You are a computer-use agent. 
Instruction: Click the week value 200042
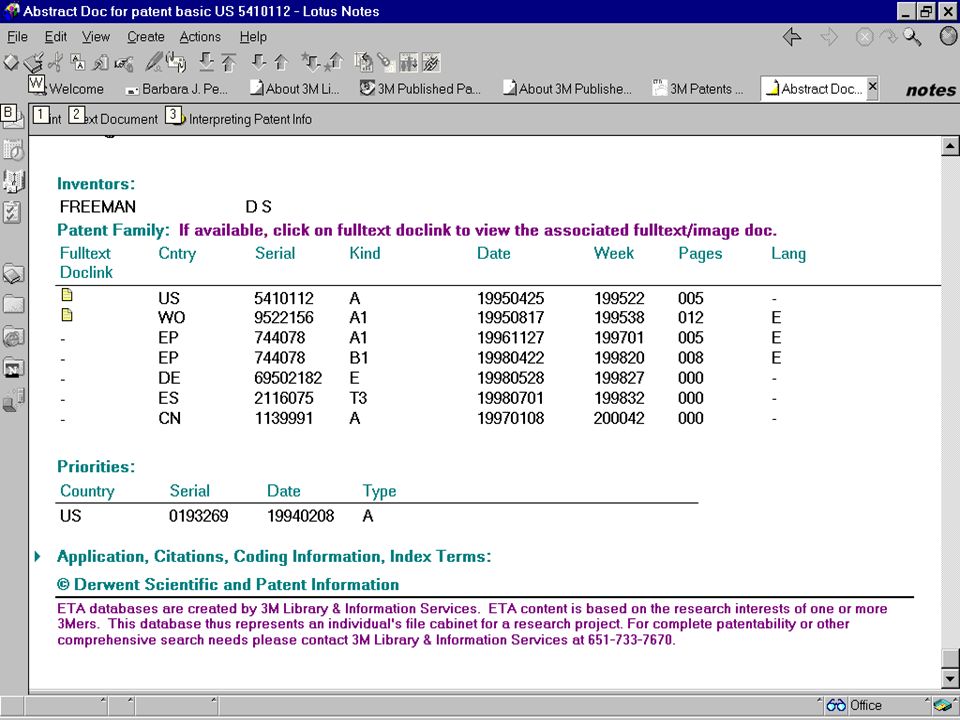click(x=619, y=418)
